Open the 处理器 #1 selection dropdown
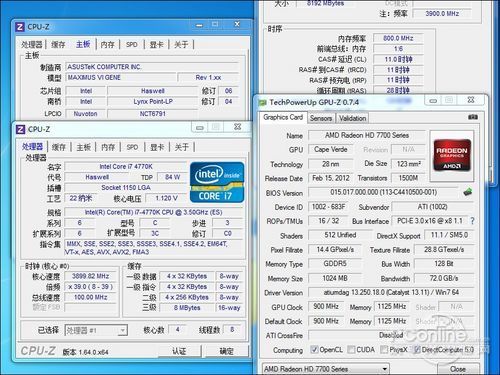Viewport: 500px width, 375px height. pos(96,330)
